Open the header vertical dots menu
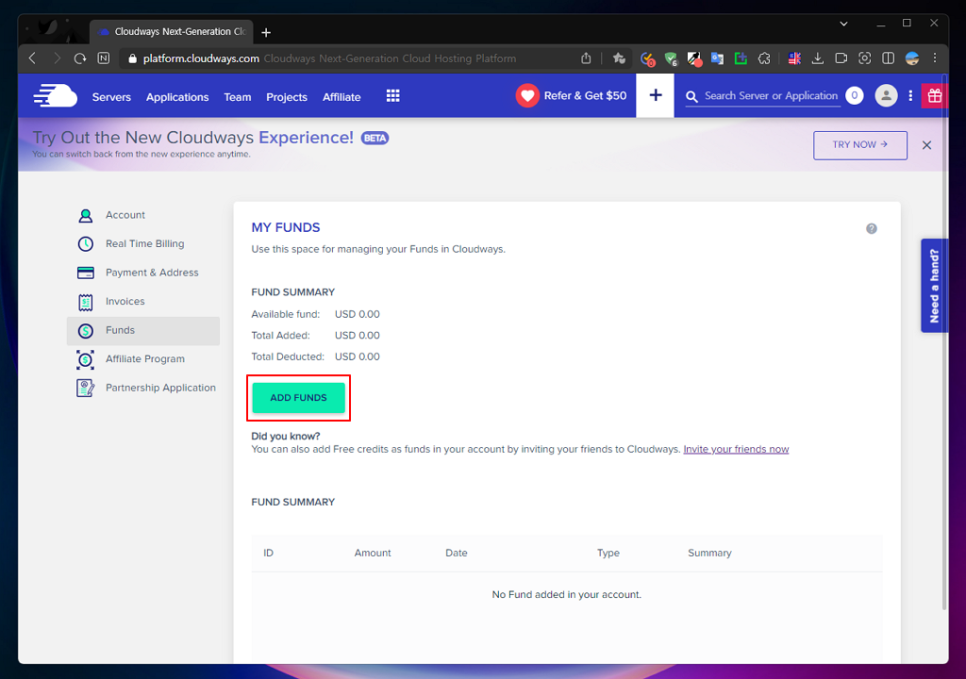966x679 pixels. tap(911, 96)
